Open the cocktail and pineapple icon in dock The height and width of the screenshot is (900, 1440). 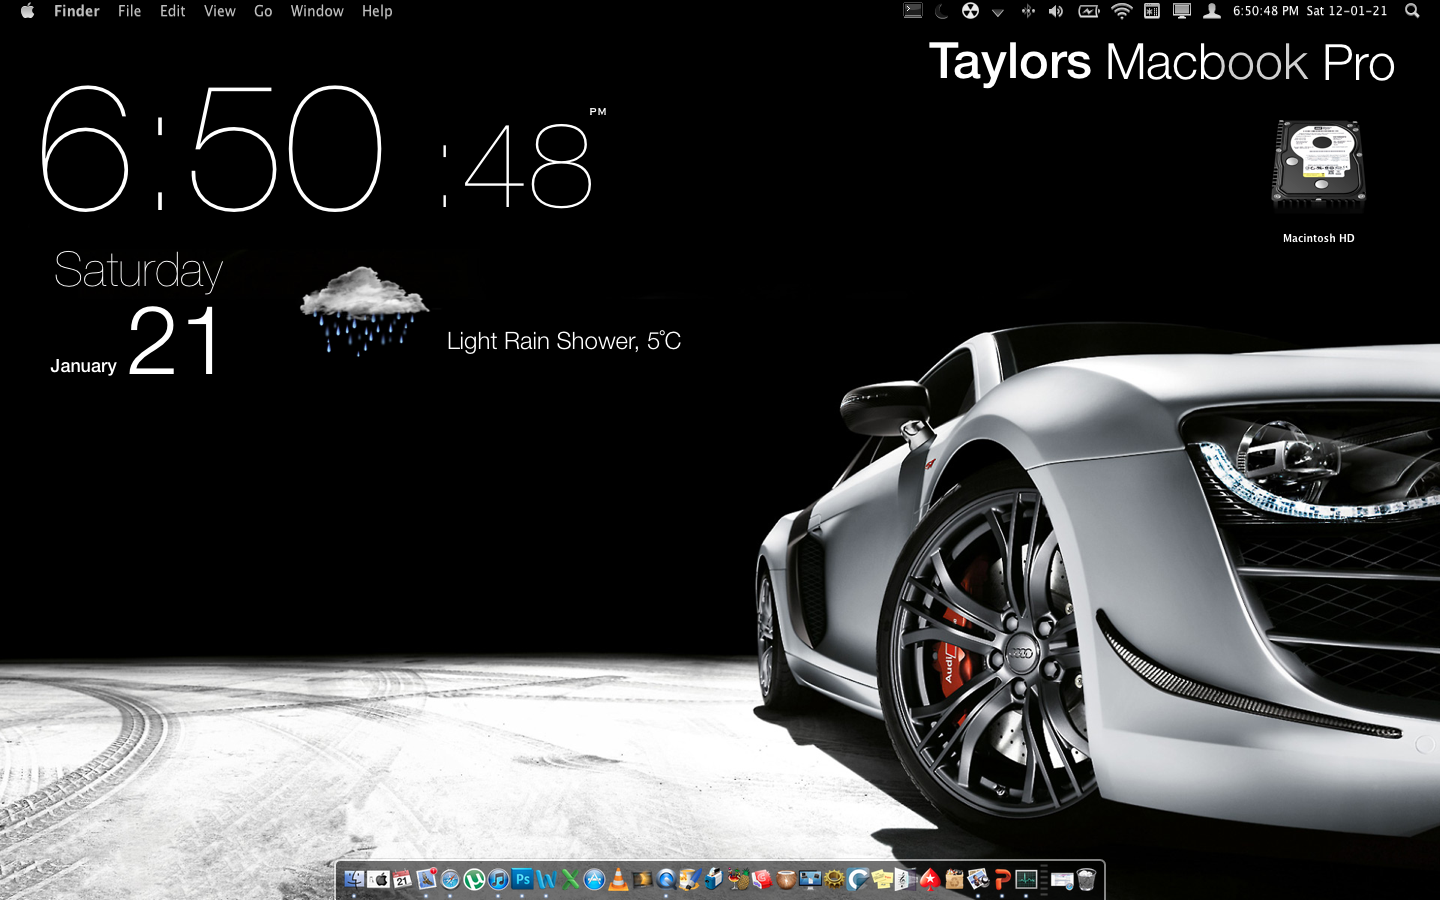point(738,879)
